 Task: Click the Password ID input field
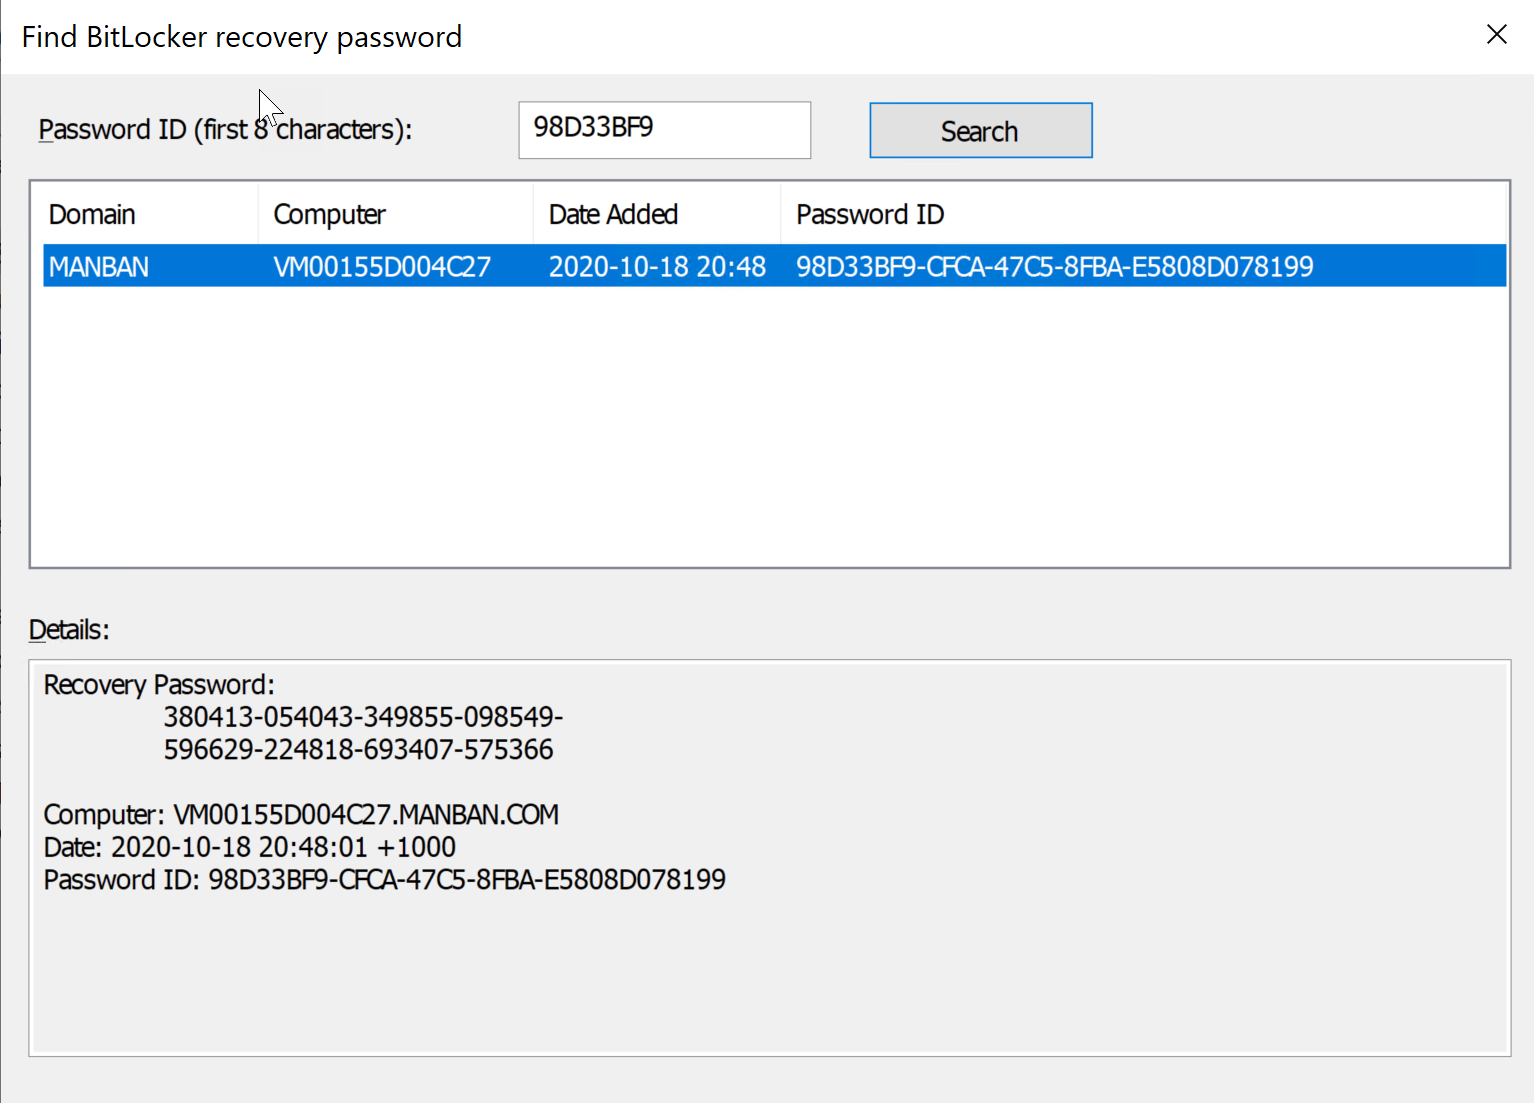point(664,129)
